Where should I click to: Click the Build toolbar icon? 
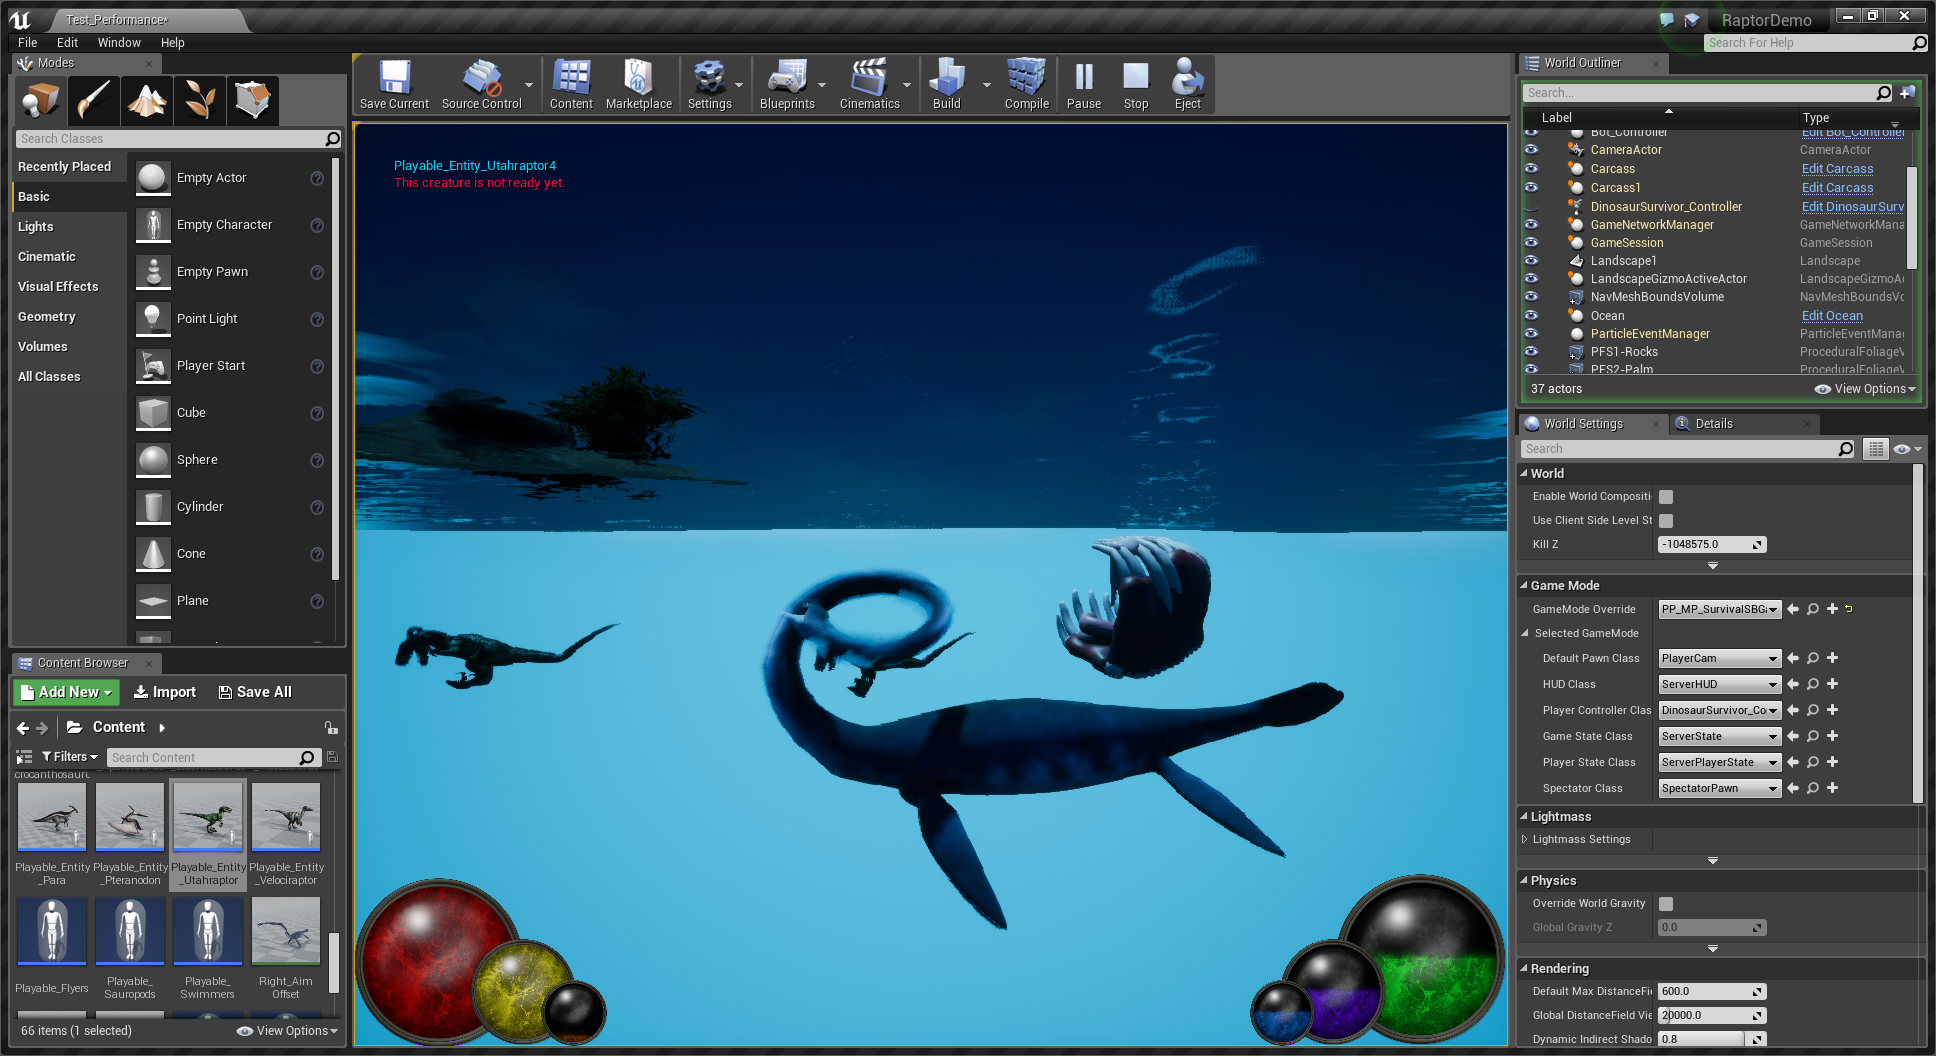coord(946,84)
